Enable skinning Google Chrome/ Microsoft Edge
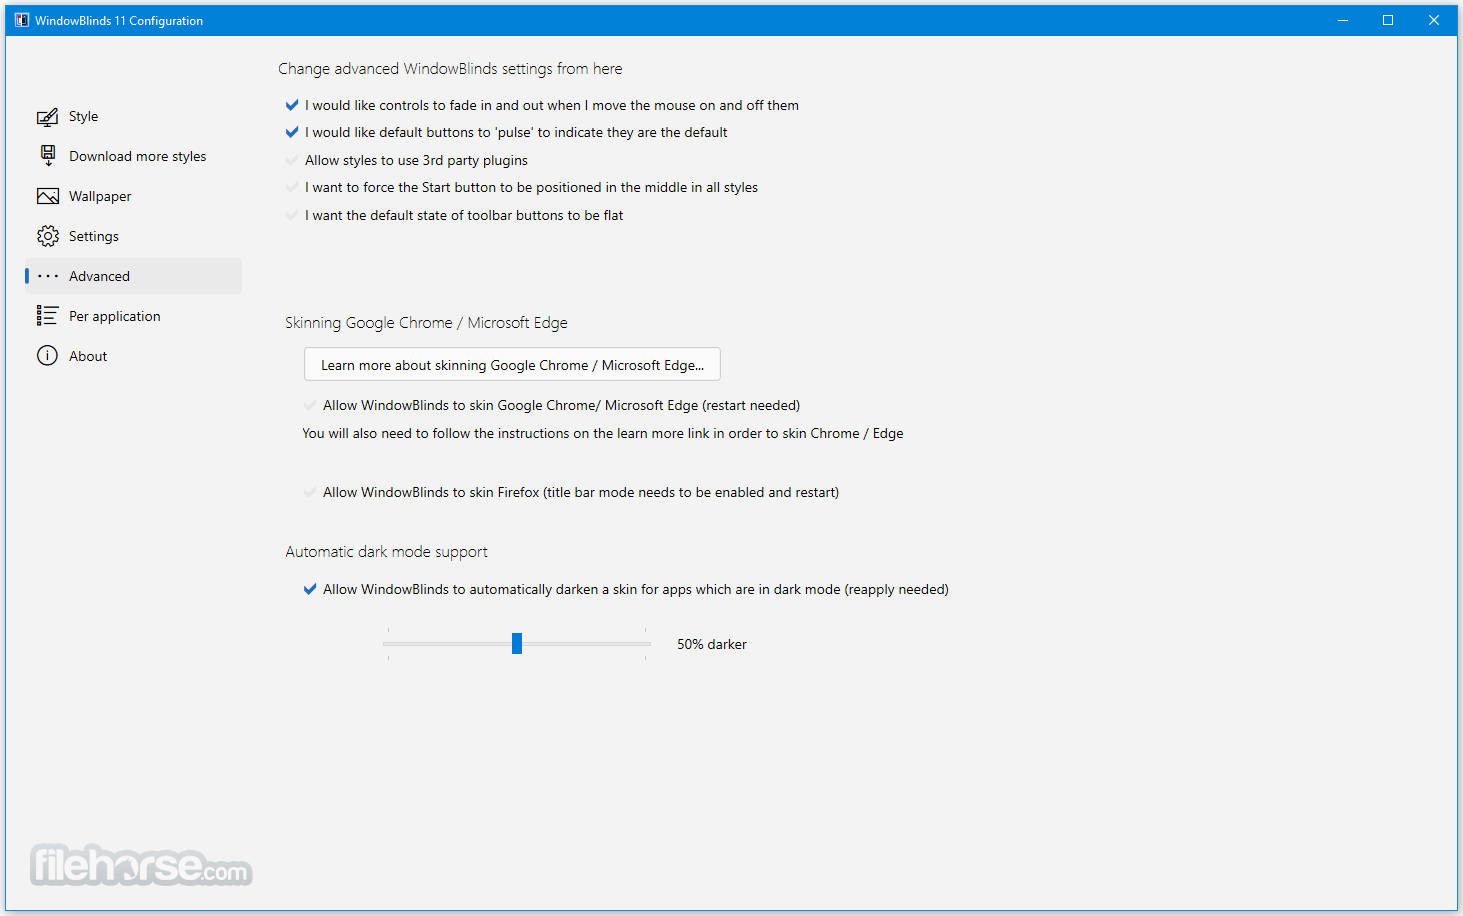This screenshot has height=916, width=1463. (x=310, y=405)
